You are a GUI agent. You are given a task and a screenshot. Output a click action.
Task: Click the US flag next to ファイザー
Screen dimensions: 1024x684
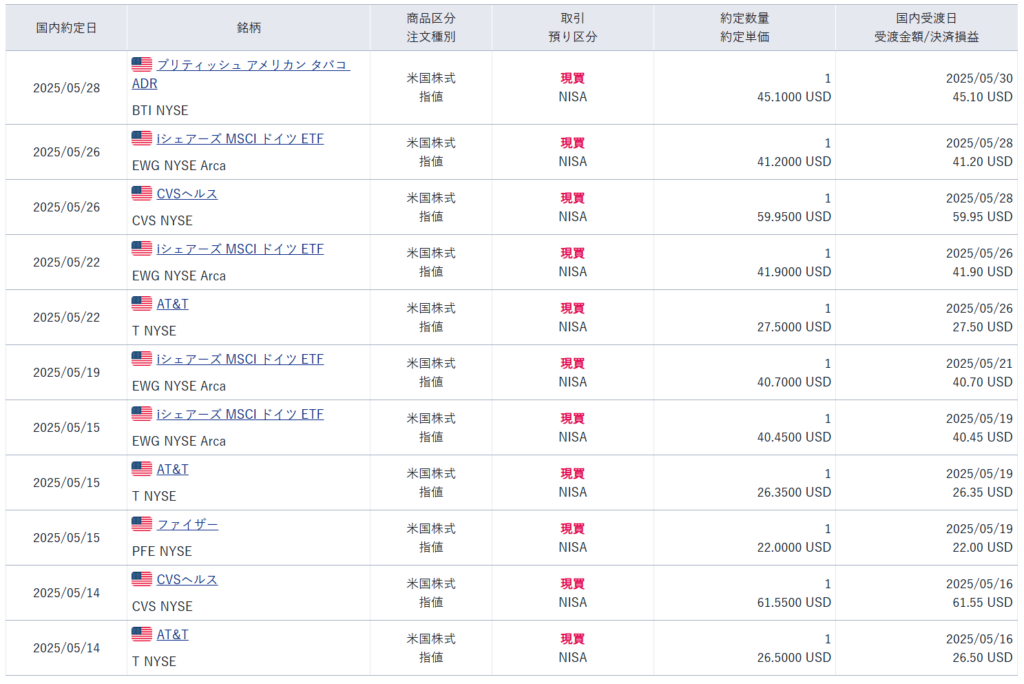pyautogui.click(x=142, y=525)
